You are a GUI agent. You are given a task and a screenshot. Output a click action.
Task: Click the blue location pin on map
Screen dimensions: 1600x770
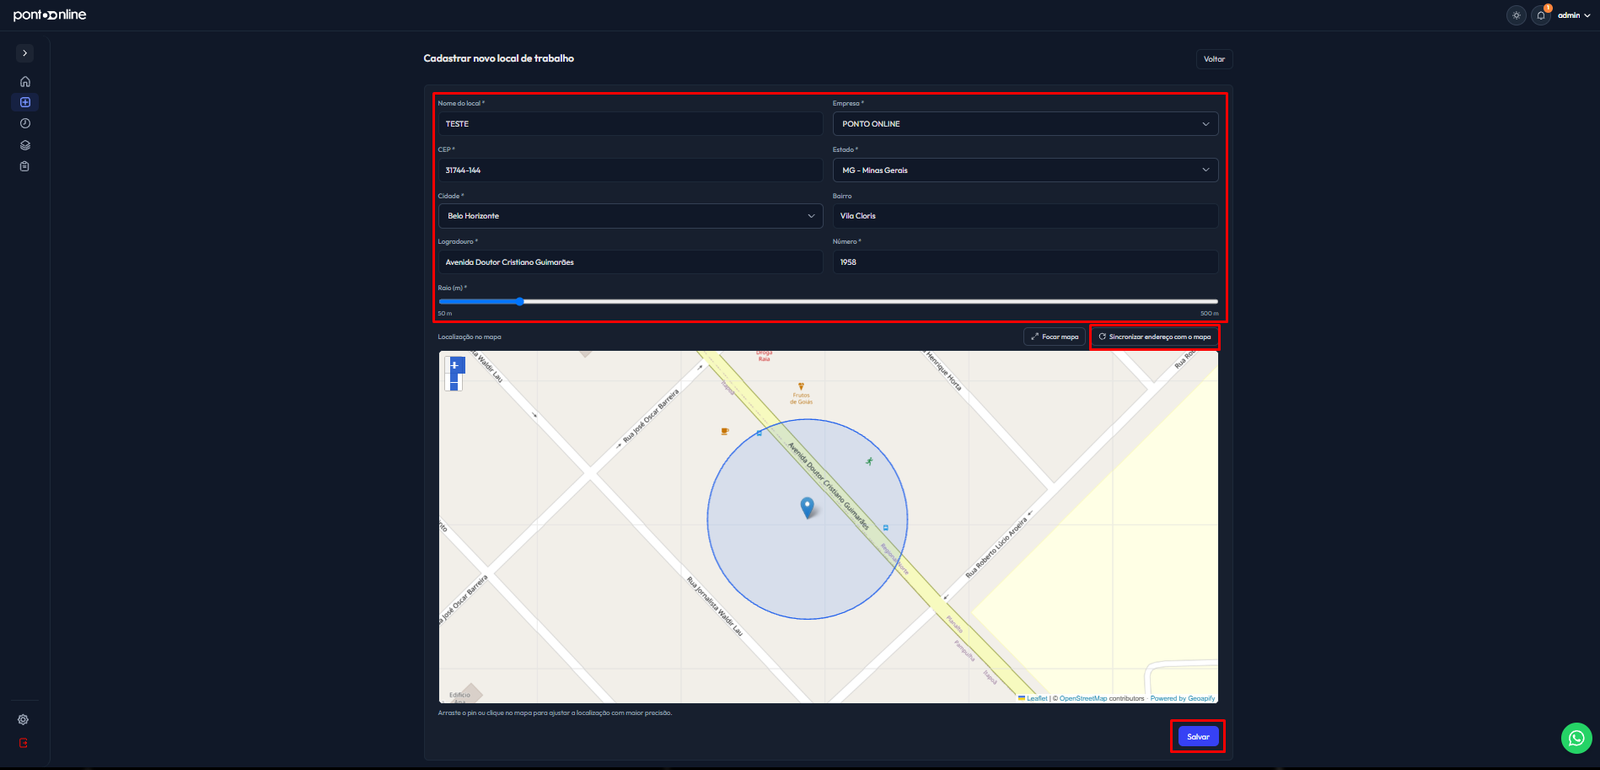807,507
